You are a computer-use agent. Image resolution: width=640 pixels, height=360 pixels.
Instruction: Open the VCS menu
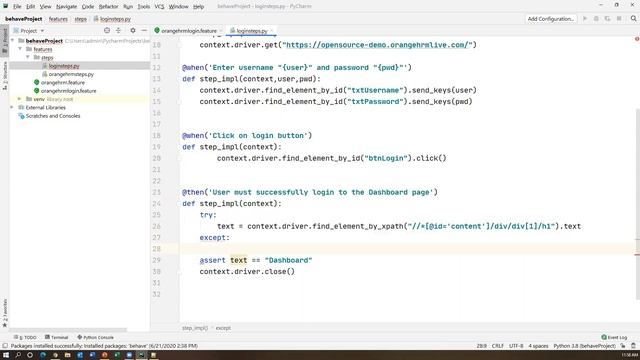[x=159, y=7]
